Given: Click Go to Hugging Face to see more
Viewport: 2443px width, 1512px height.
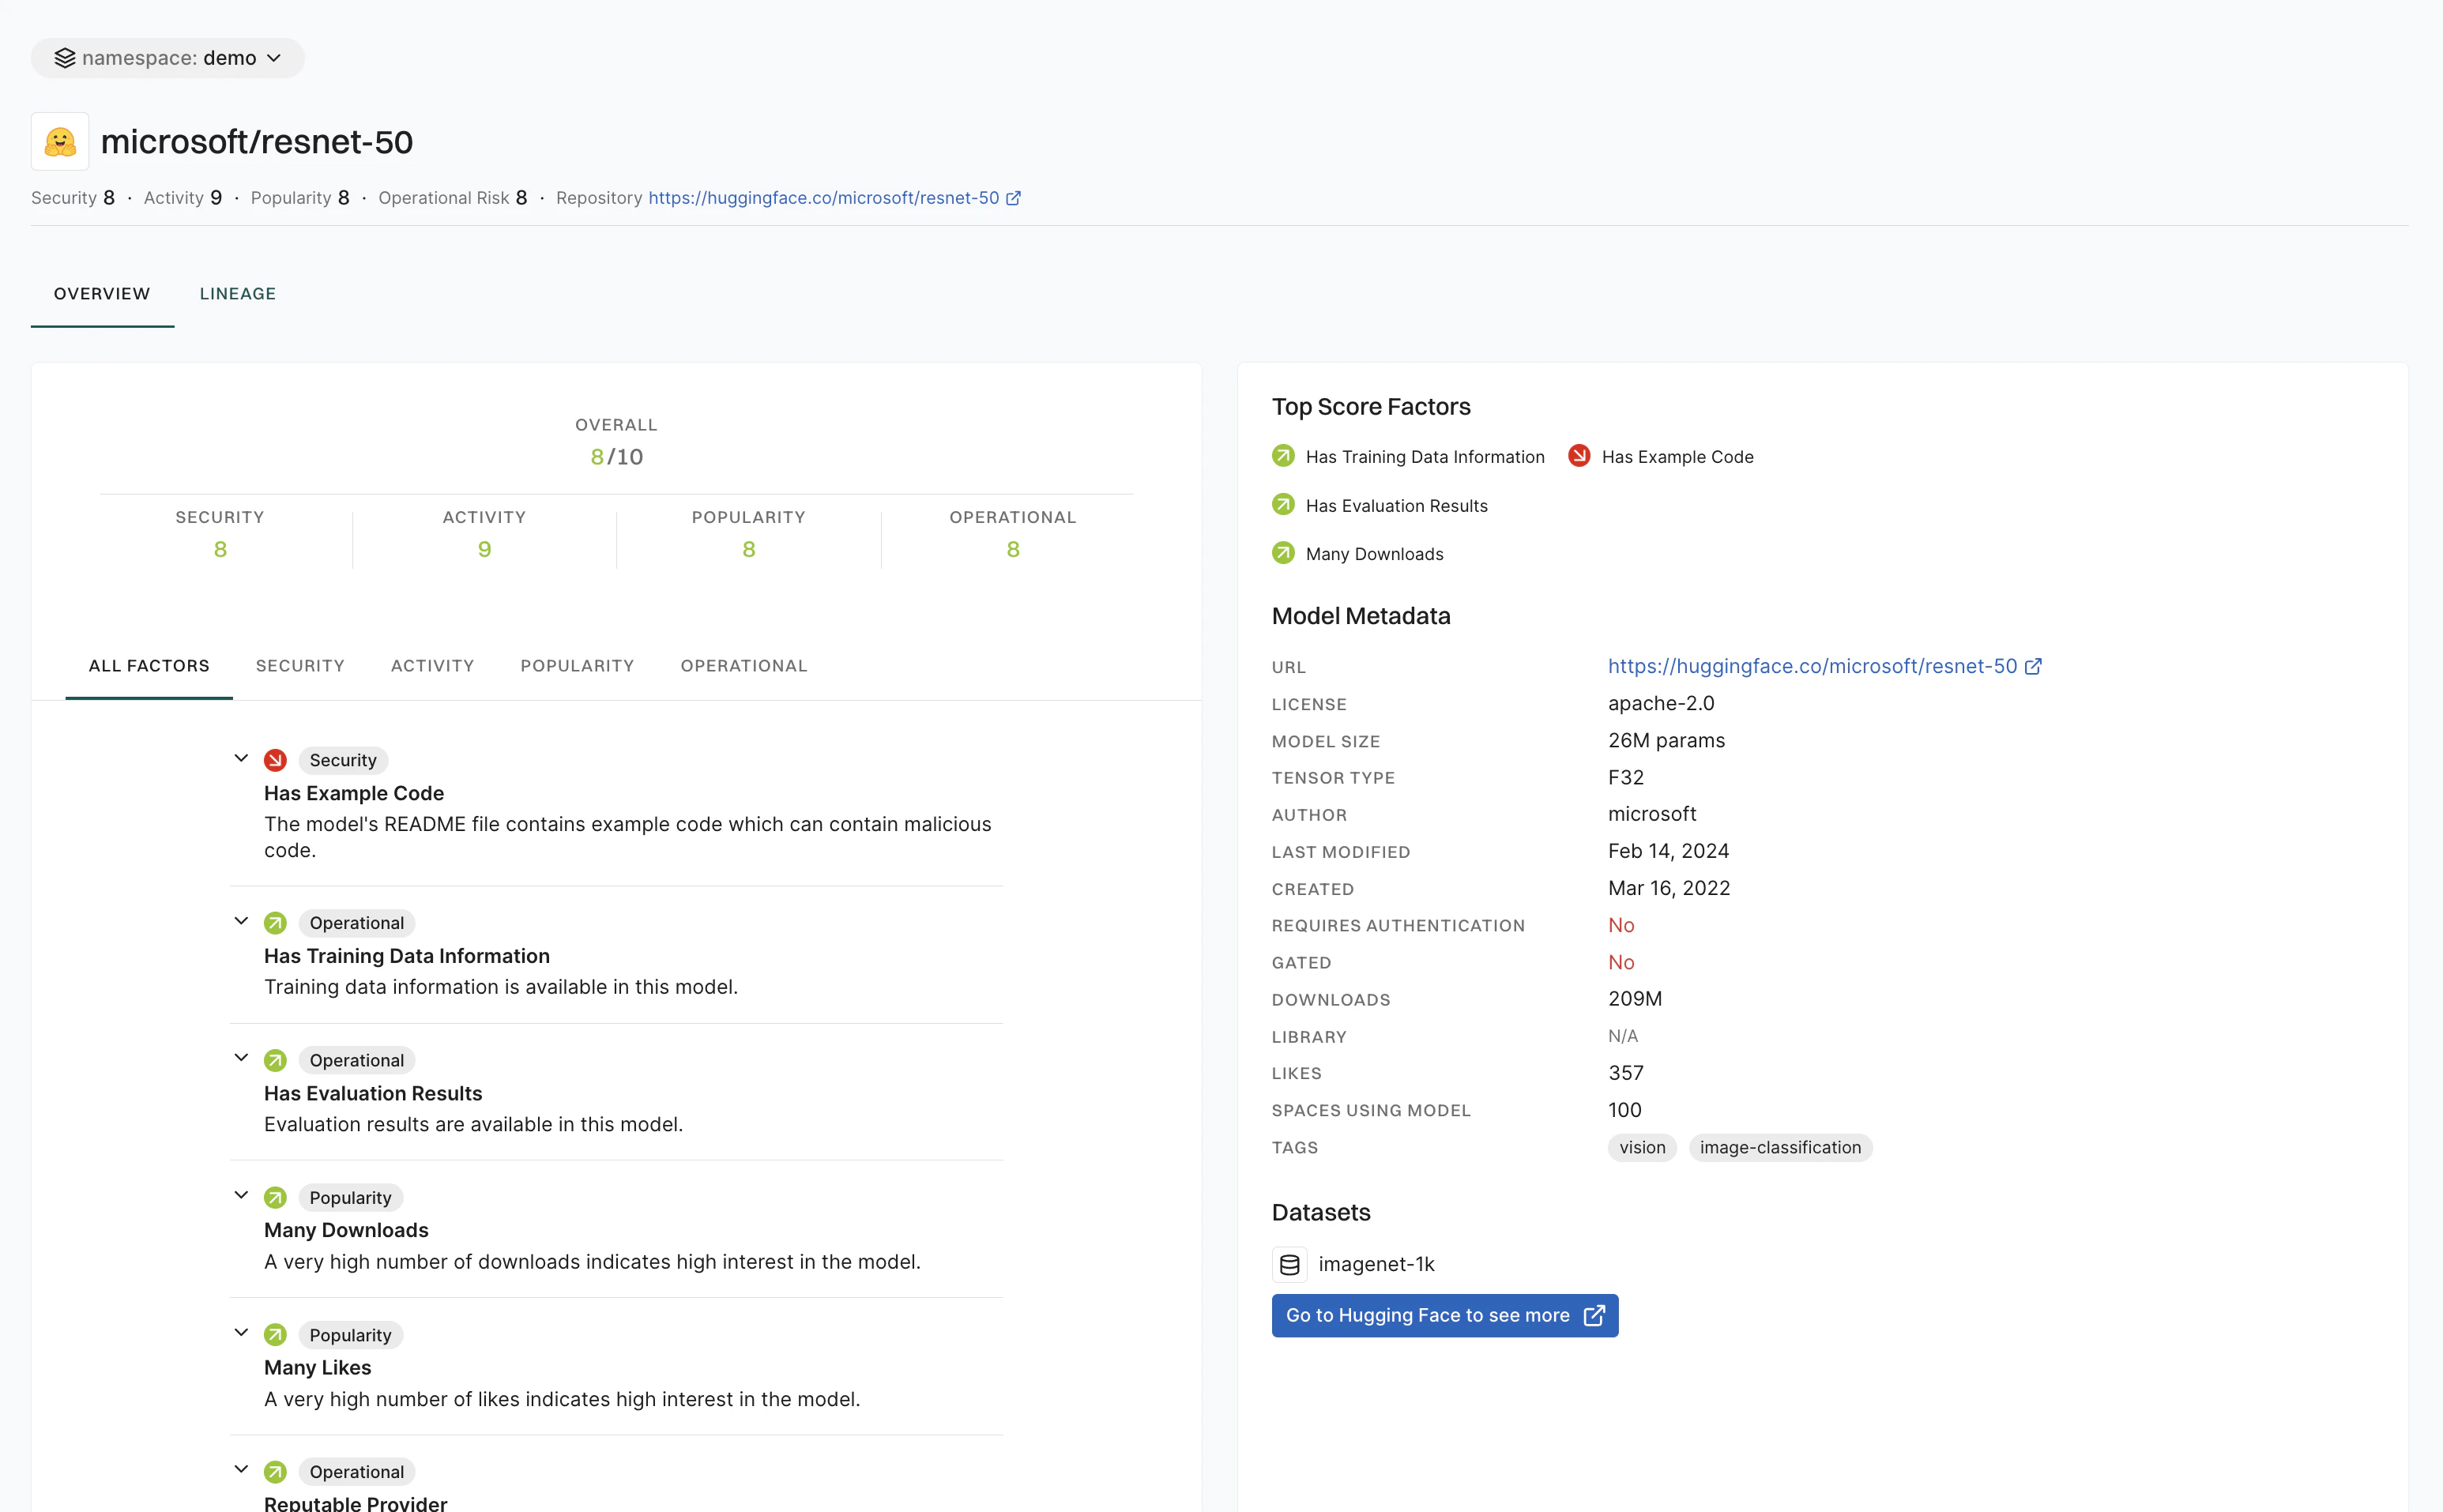Looking at the screenshot, I should point(1444,1315).
